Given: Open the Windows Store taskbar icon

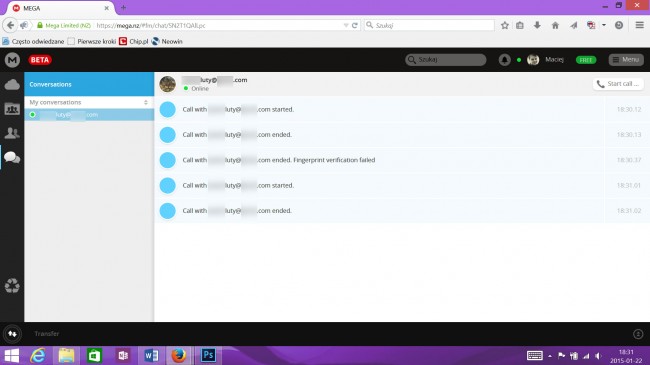Looking at the screenshot, I should [95, 355].
